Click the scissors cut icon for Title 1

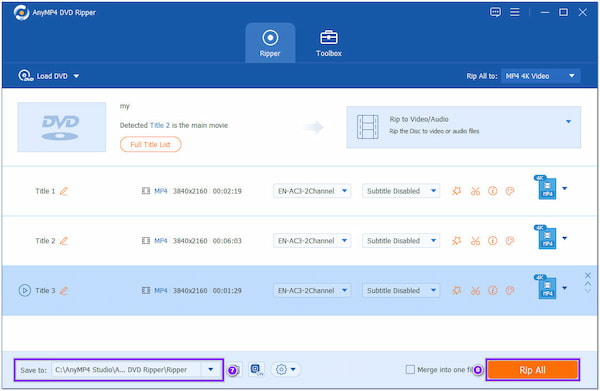475,191
